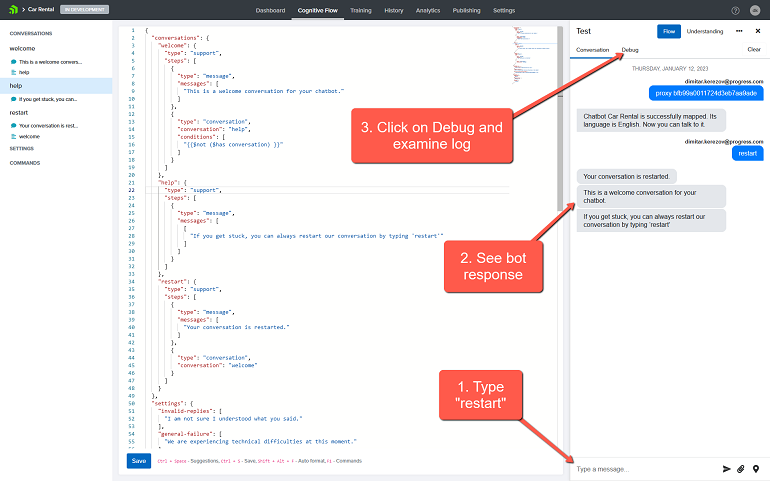Click the 'THURSDAY, JANUARY 12, 2023' date label
The image size is (770, 481).
[x=670, y=69]
